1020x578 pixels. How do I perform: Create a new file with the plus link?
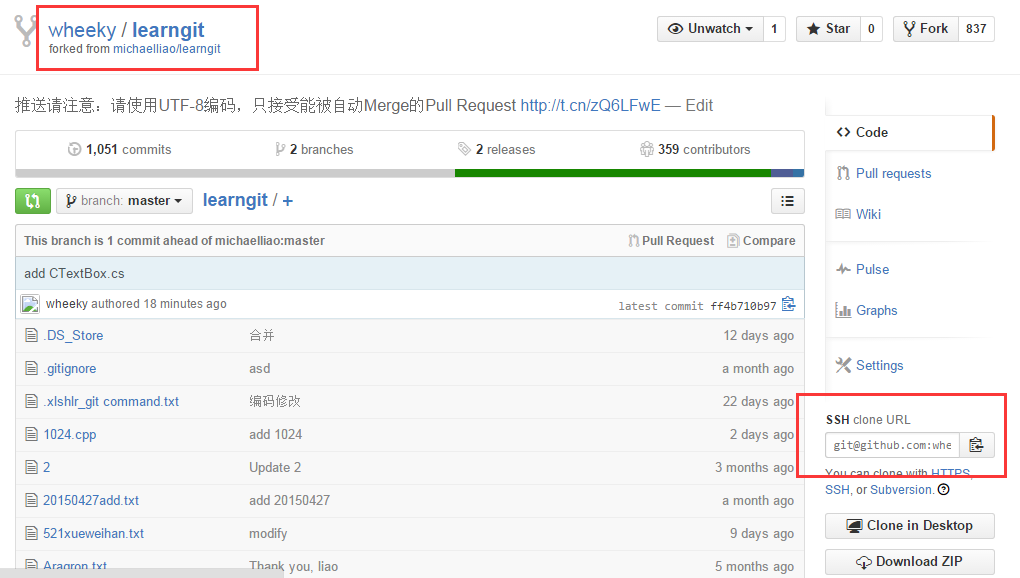click(288, 201)
